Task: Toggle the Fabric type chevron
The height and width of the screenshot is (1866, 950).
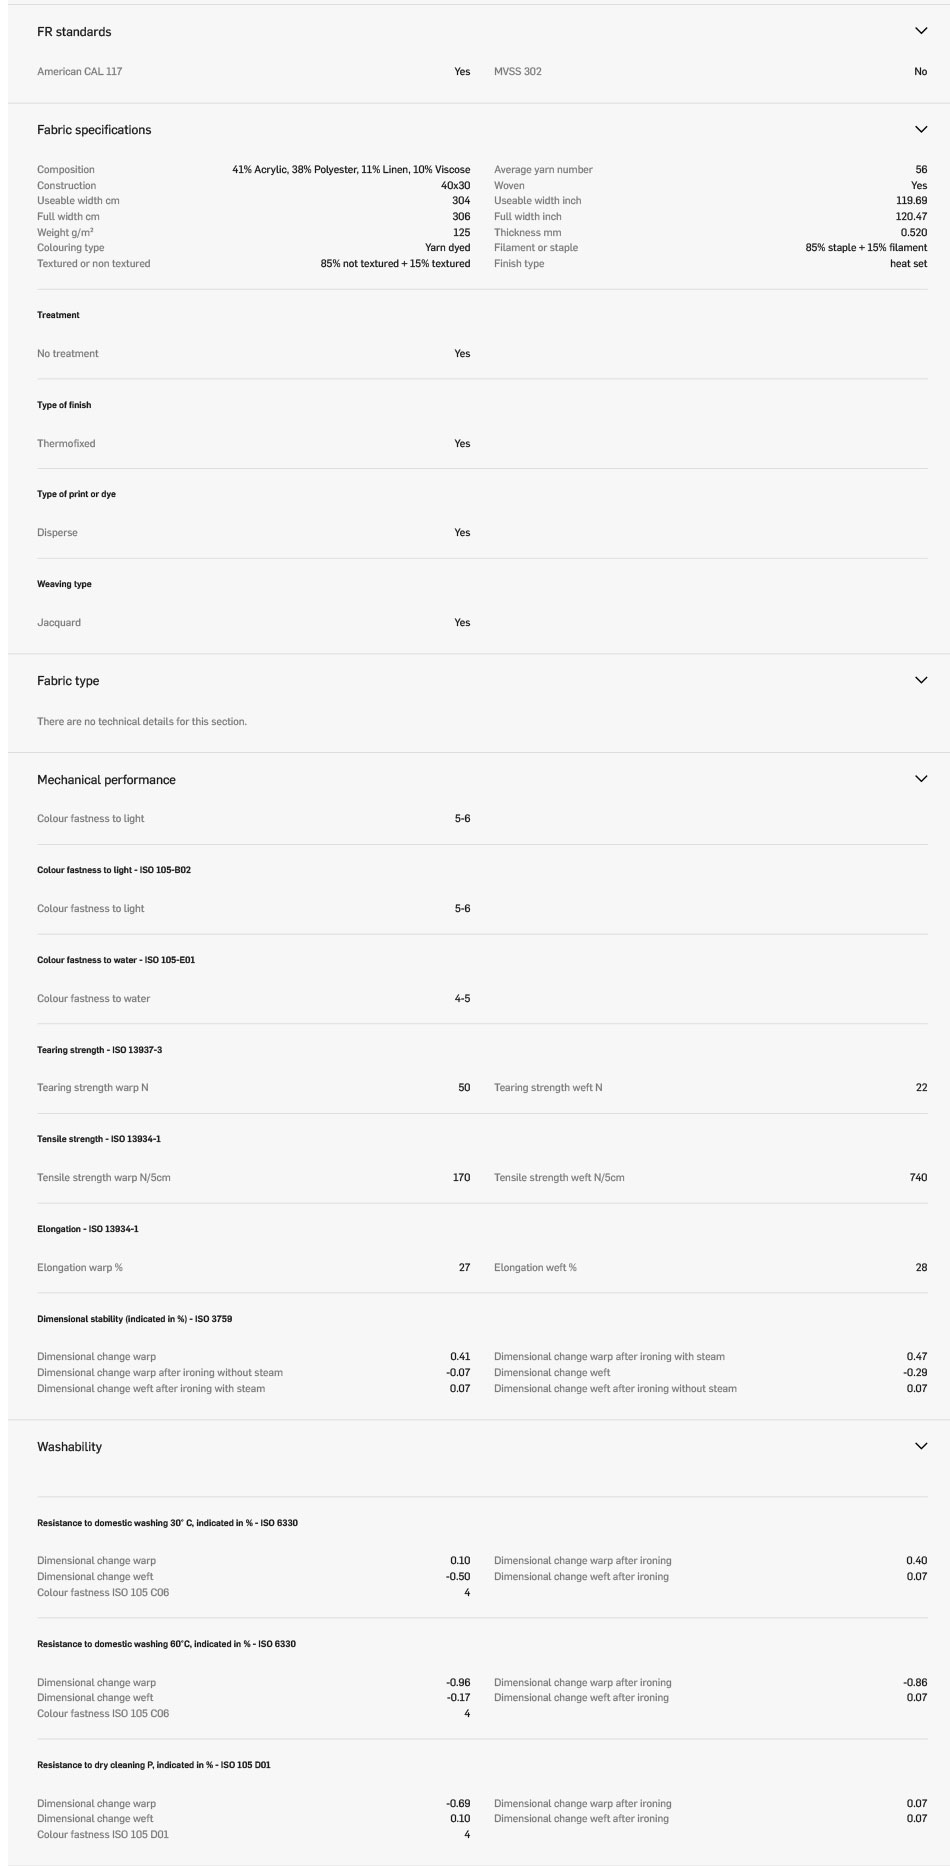Action: (x=921, y=680)
